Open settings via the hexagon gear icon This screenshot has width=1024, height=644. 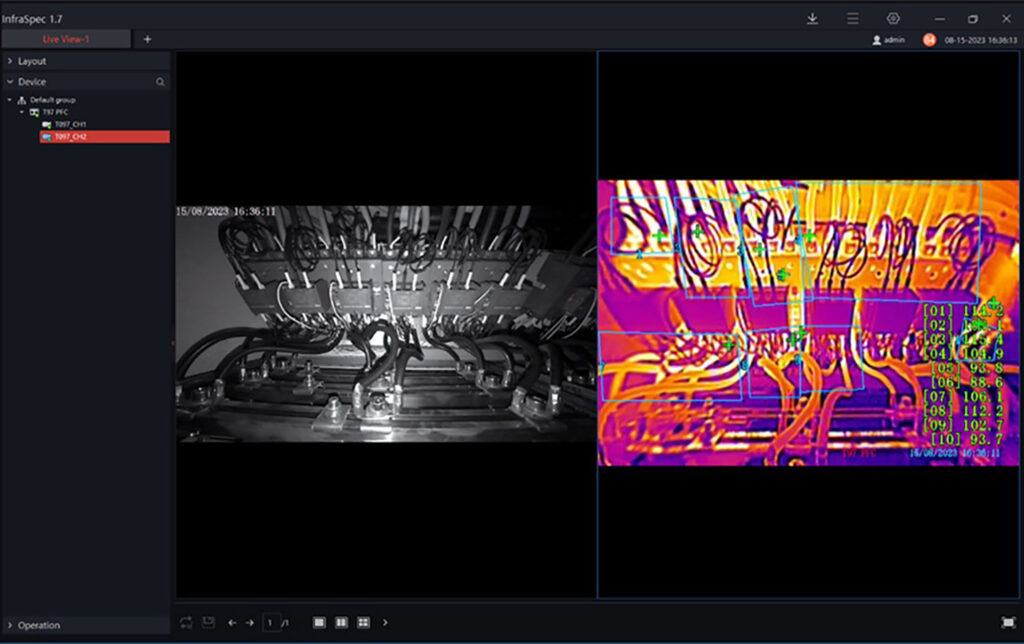893,18
